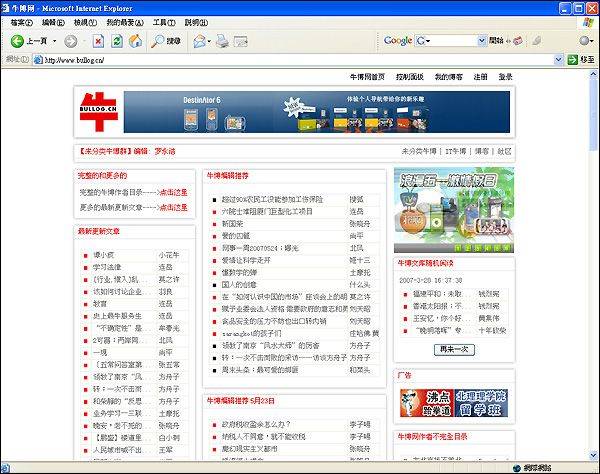600x474 pixels.
Task: Click the 北理理学院留学班 advertisement image
Action: coord(481,403)
